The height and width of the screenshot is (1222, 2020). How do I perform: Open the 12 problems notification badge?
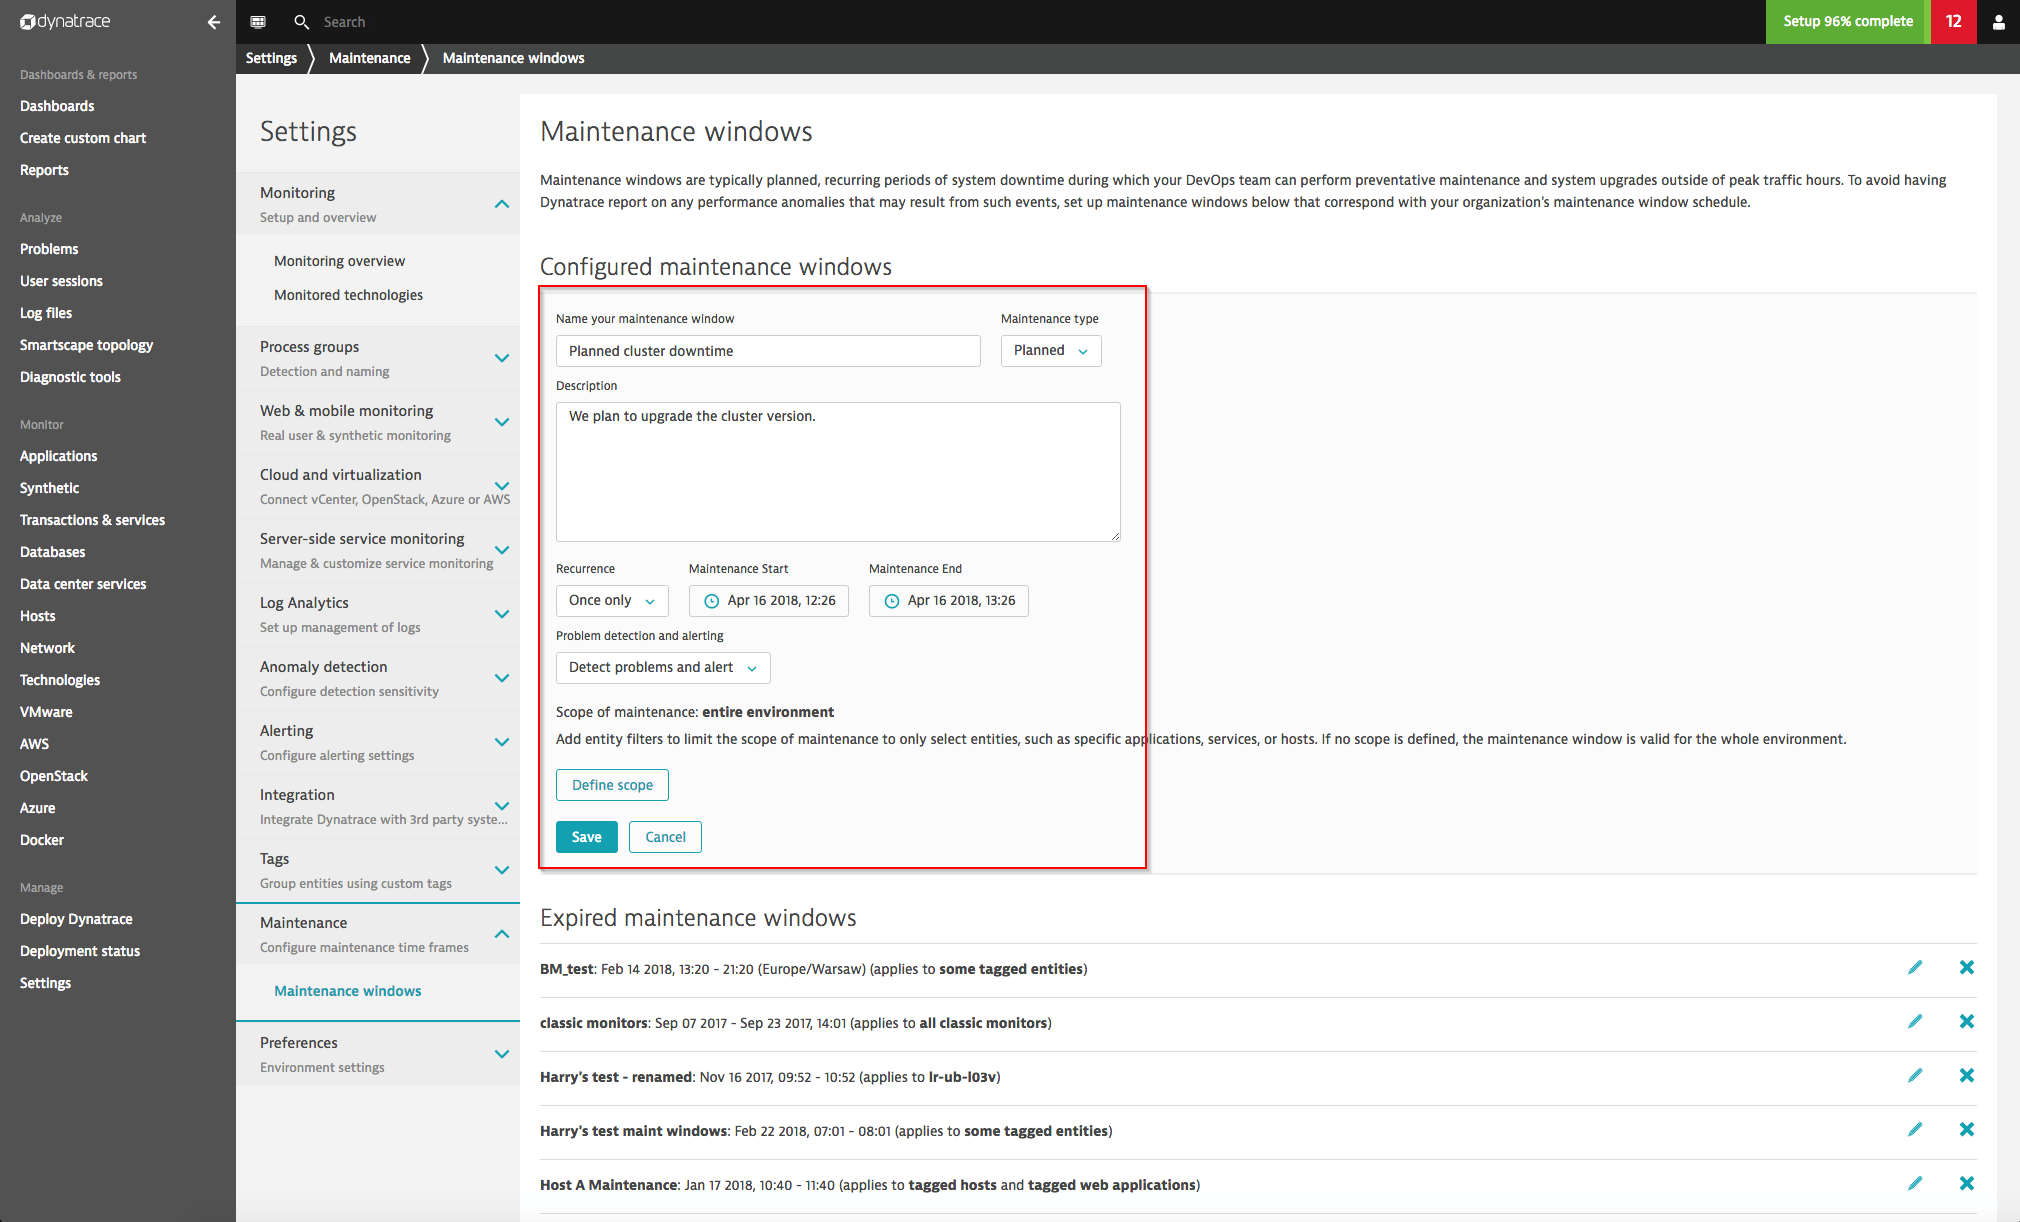click(1953, 21)
